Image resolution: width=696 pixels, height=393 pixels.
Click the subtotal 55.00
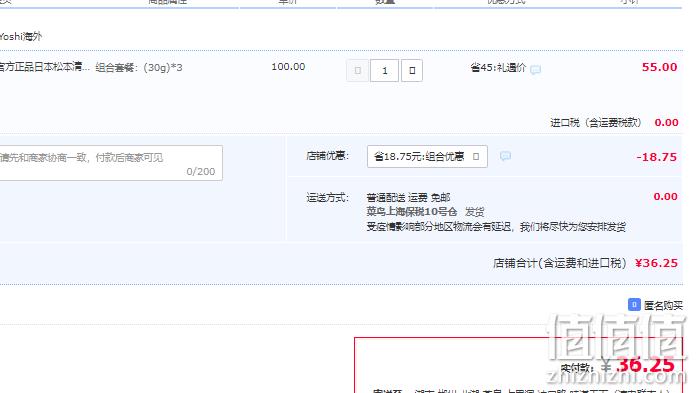[659, 67]
